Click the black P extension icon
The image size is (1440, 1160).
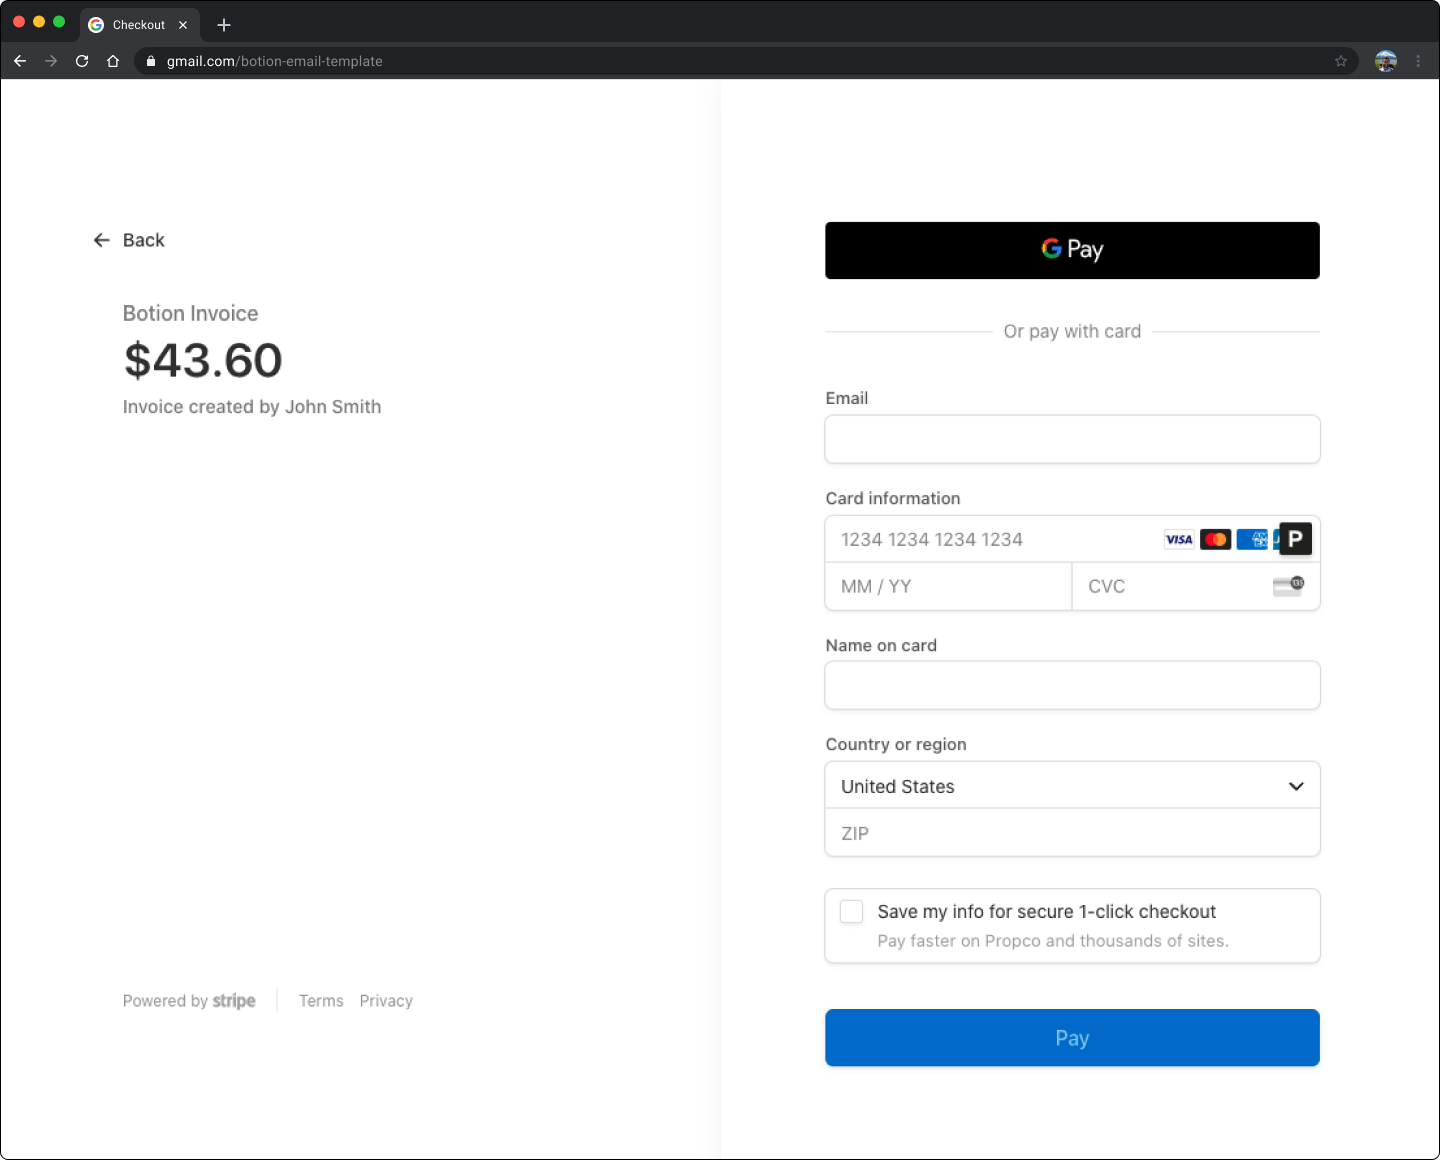pyautogui.click(x=1295, y=539)
